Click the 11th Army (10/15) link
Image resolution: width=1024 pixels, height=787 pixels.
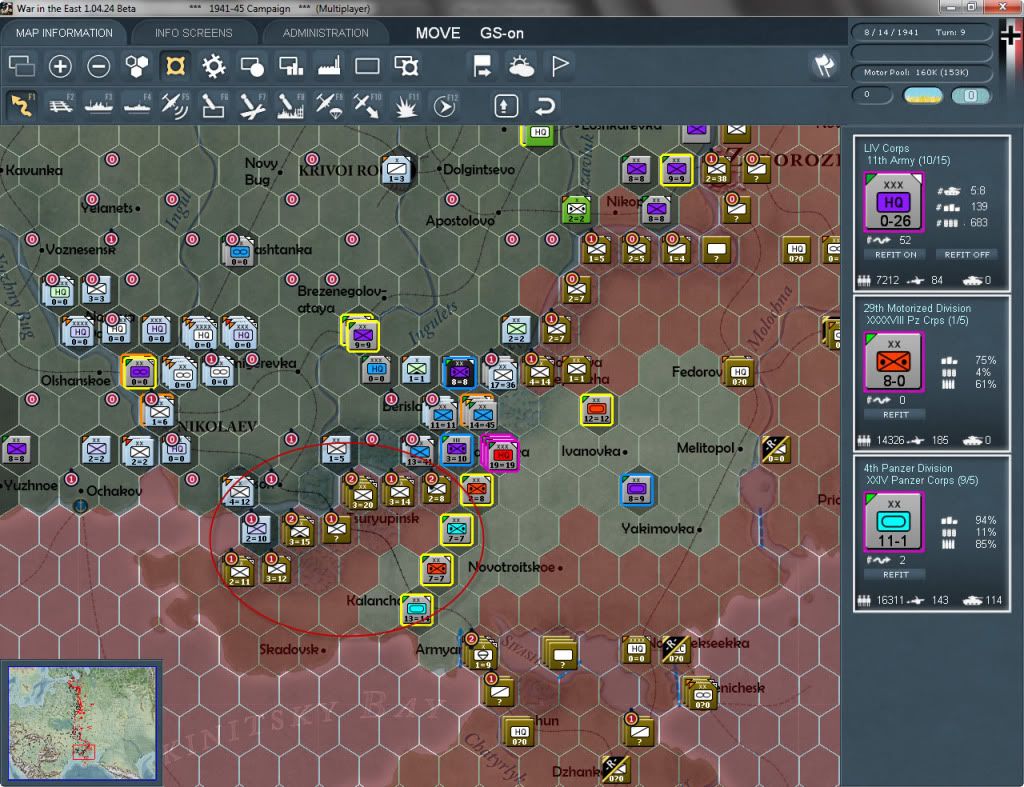[908, 161]
